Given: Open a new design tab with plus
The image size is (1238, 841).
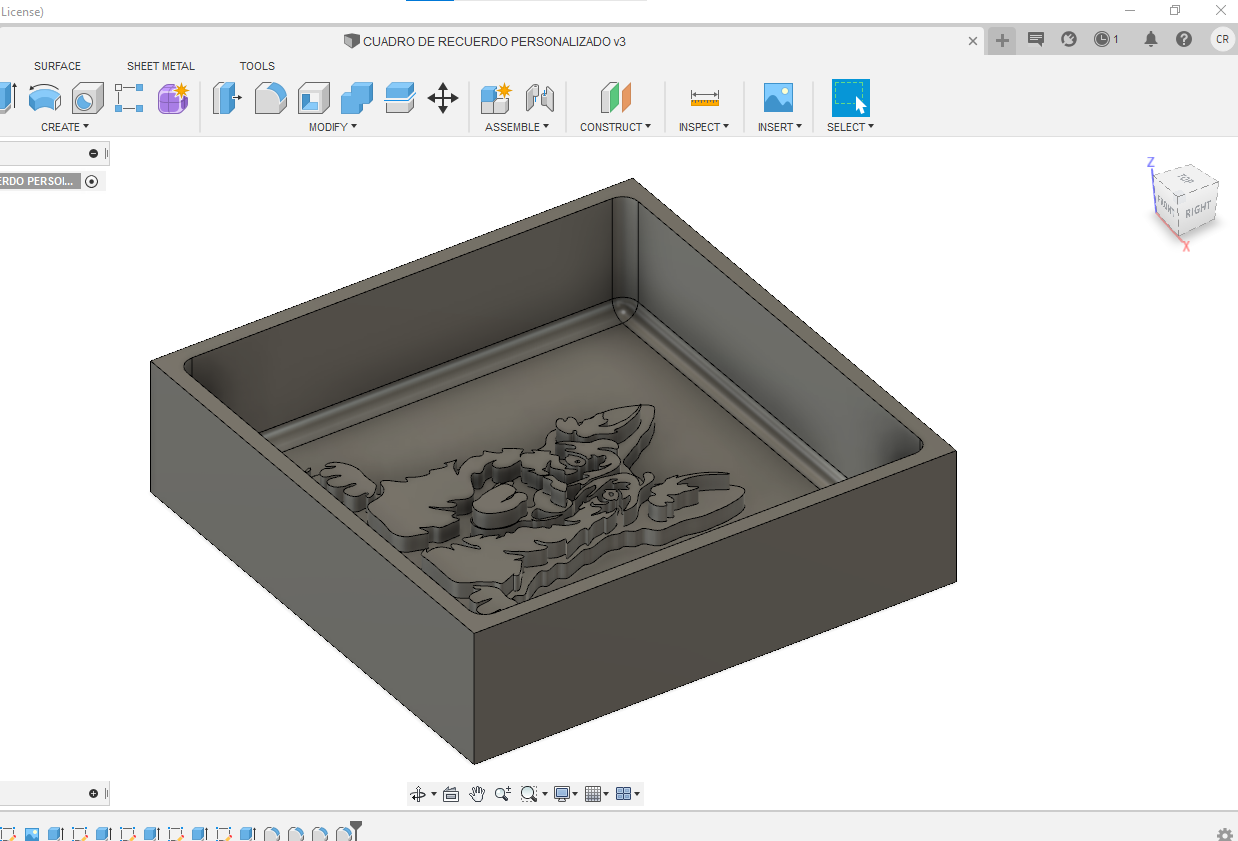Looking at the screenshot, I should (x=1002, y=41).
